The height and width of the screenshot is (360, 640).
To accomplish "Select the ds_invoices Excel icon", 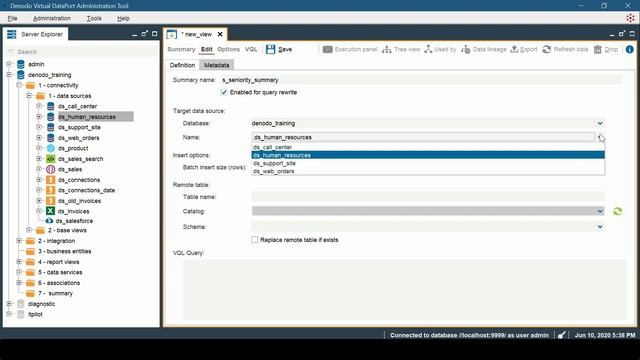I will [51, 211].
